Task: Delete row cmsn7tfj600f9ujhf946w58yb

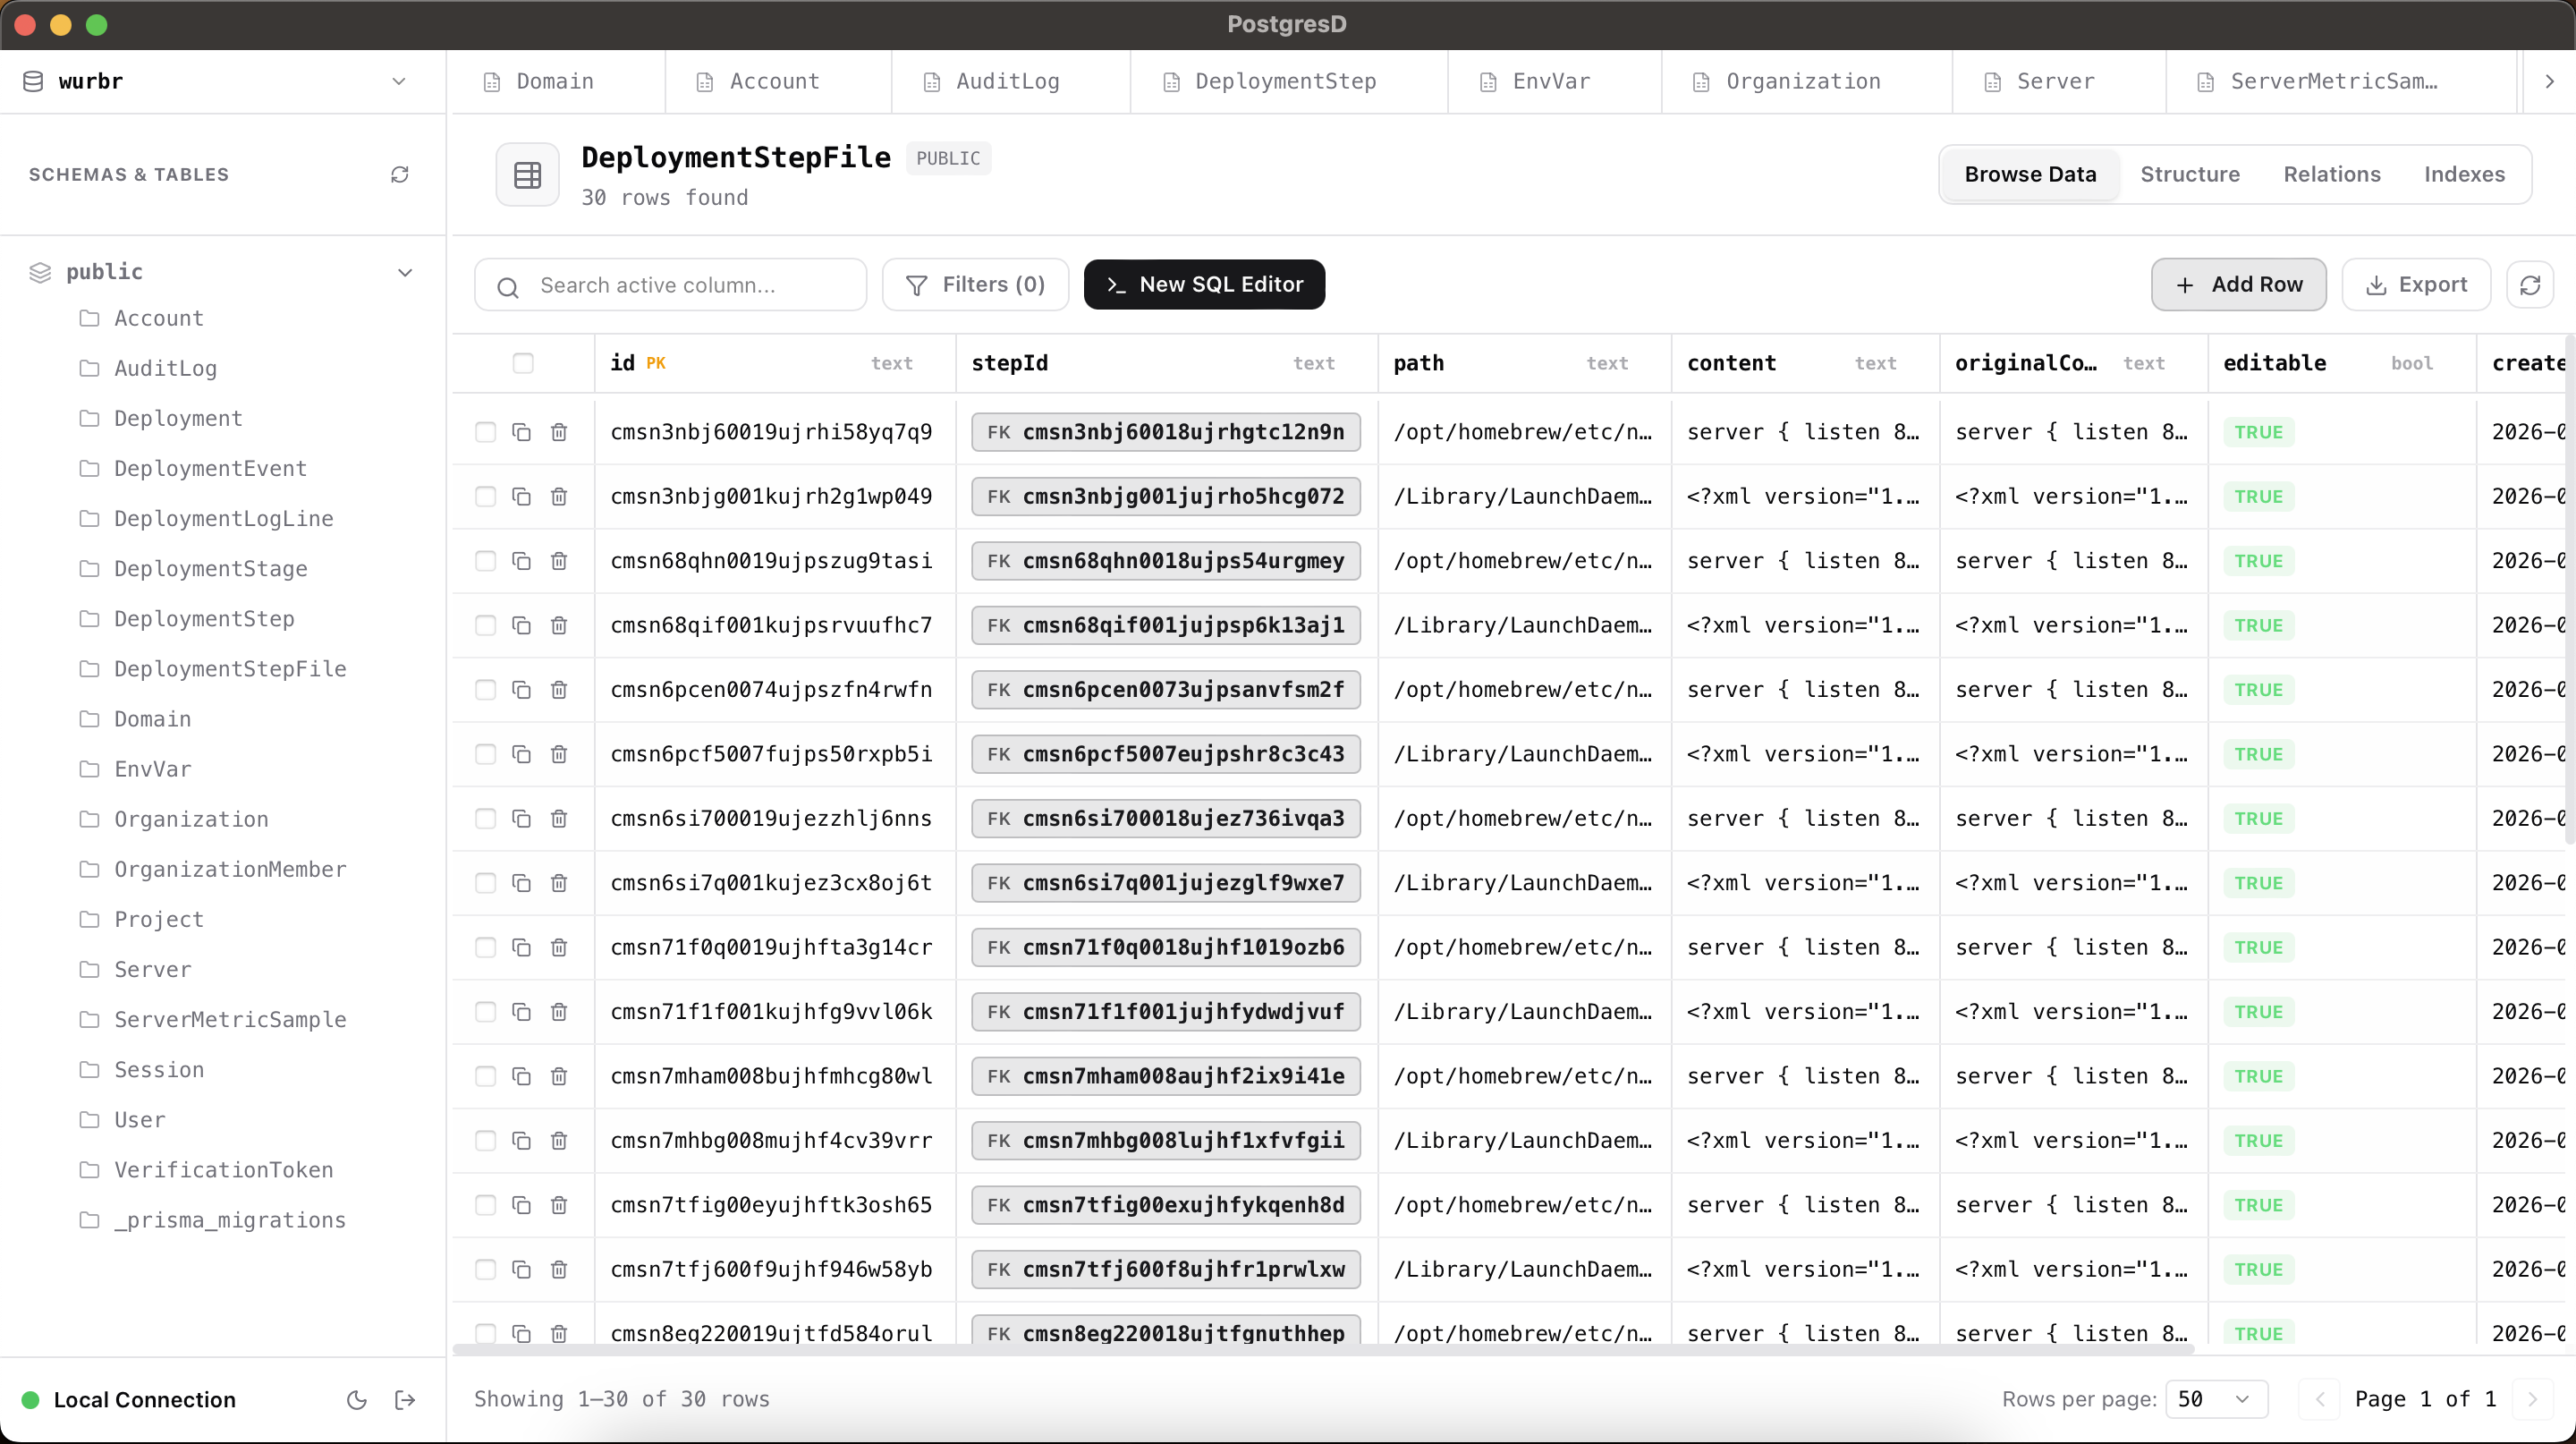Action: pos(559,1269)
